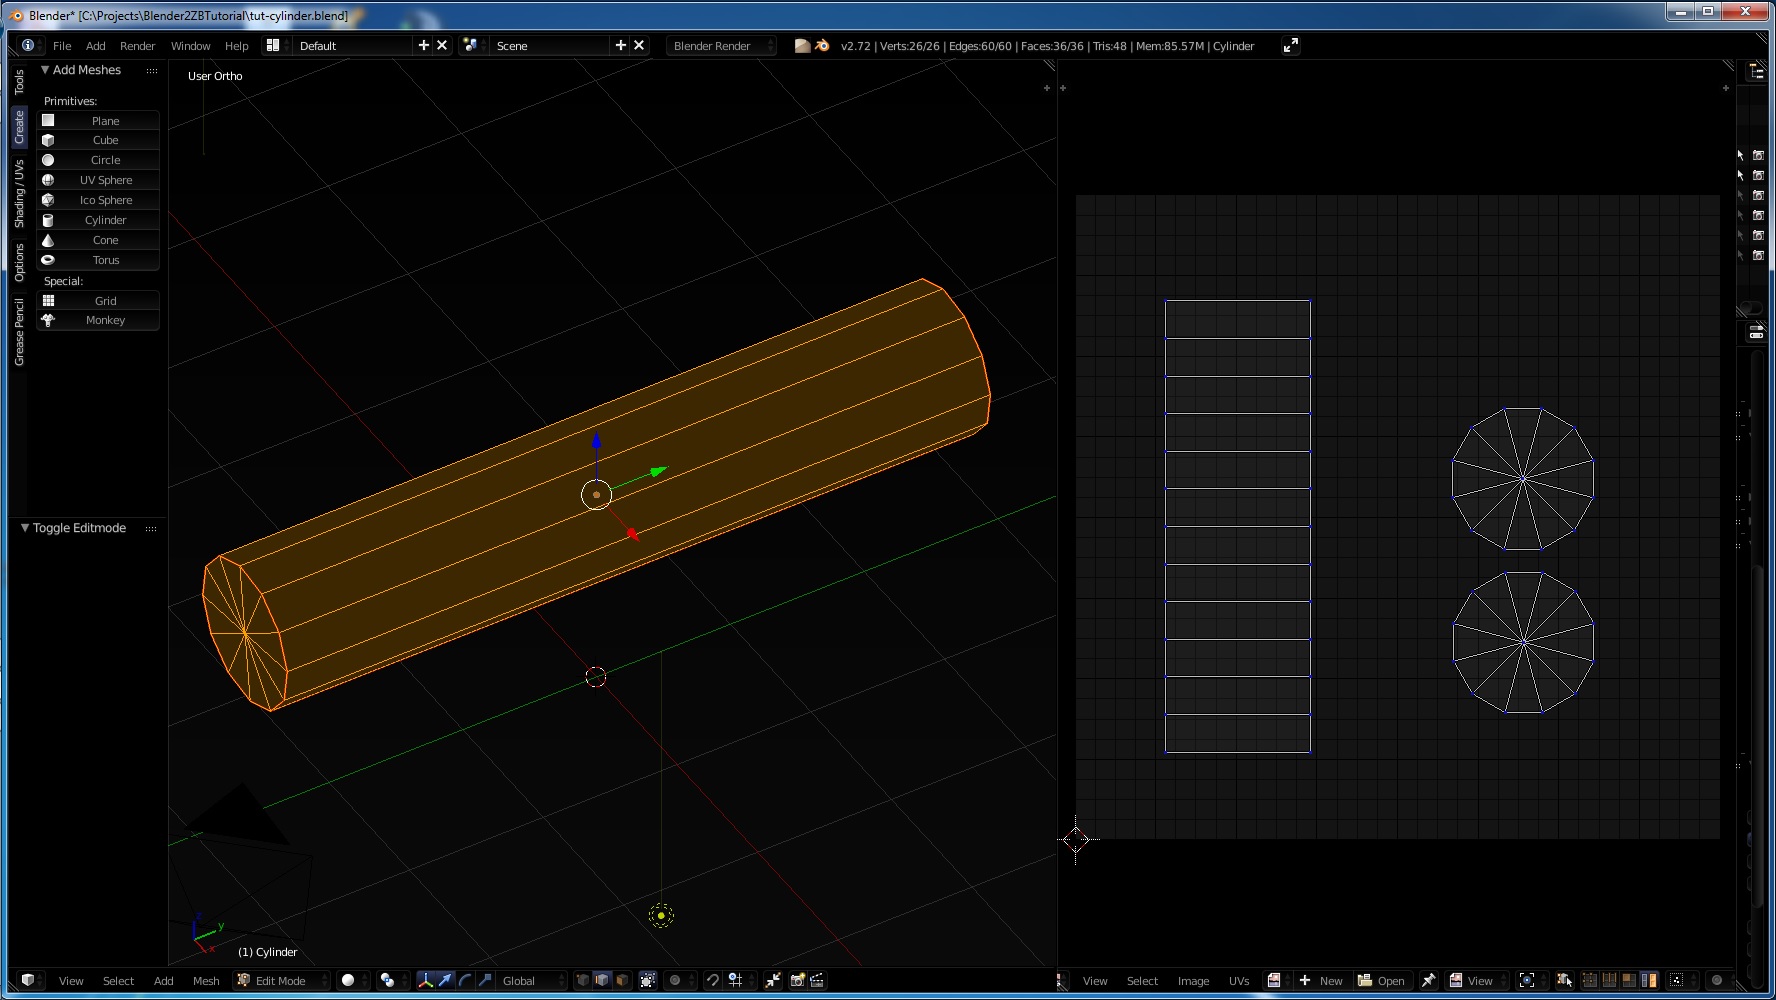Screen dimensions: 1776x1000
Task: Open the Edit Mode dropdown
Action: point(283,980)
